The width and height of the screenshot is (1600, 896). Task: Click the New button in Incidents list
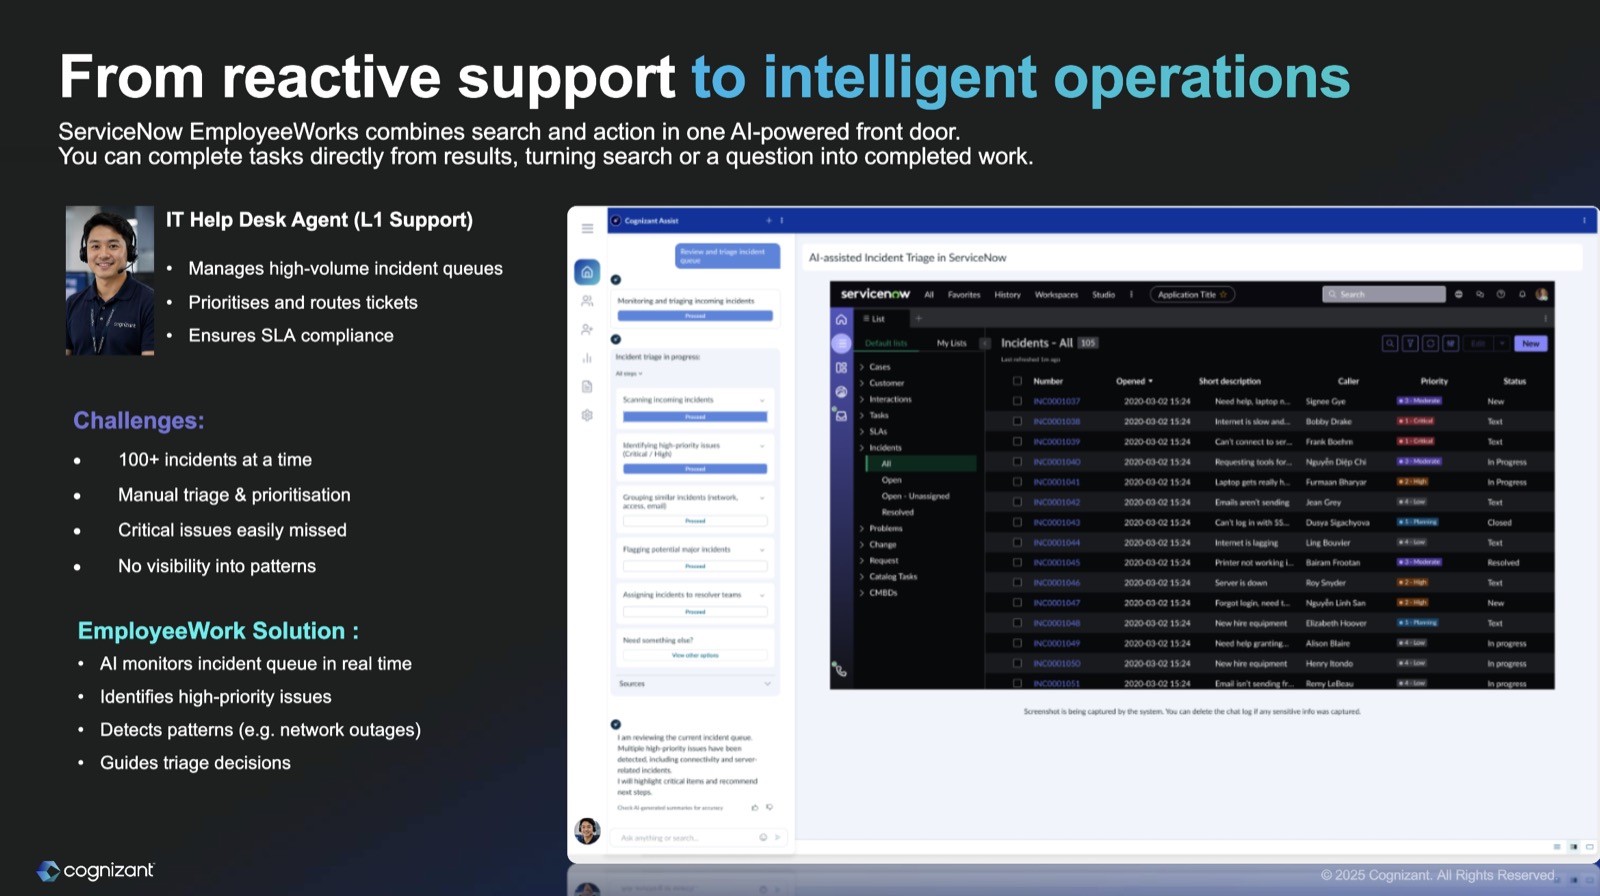(x=1531, y=343)
